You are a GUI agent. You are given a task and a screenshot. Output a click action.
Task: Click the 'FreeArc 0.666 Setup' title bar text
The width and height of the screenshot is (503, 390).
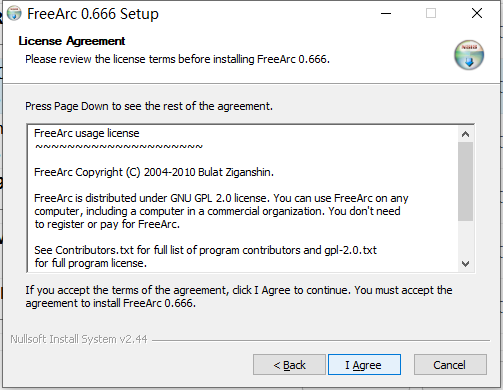(x=93, y=14)
